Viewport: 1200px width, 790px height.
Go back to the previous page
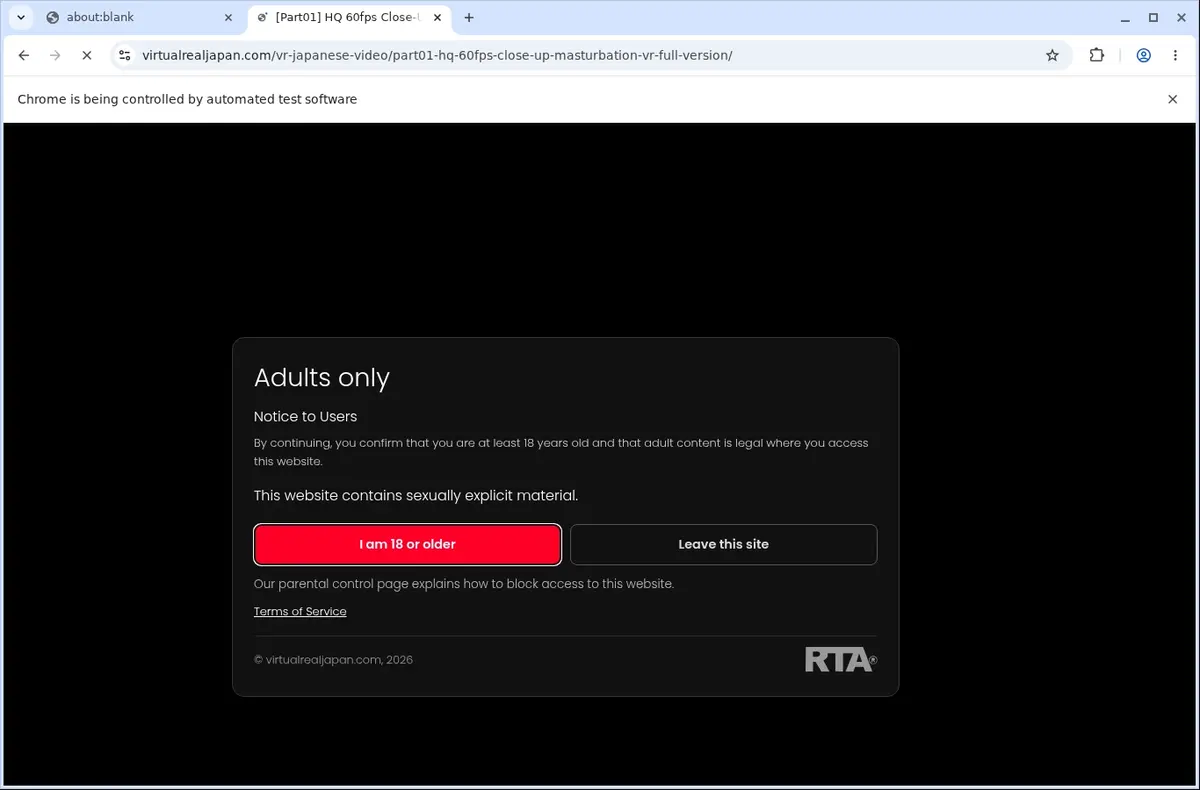[24, 55]
